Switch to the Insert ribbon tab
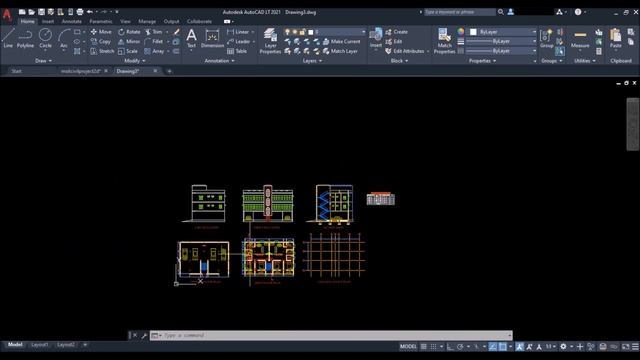The height and width of the screenshot is (360, 640). (48, 21)
